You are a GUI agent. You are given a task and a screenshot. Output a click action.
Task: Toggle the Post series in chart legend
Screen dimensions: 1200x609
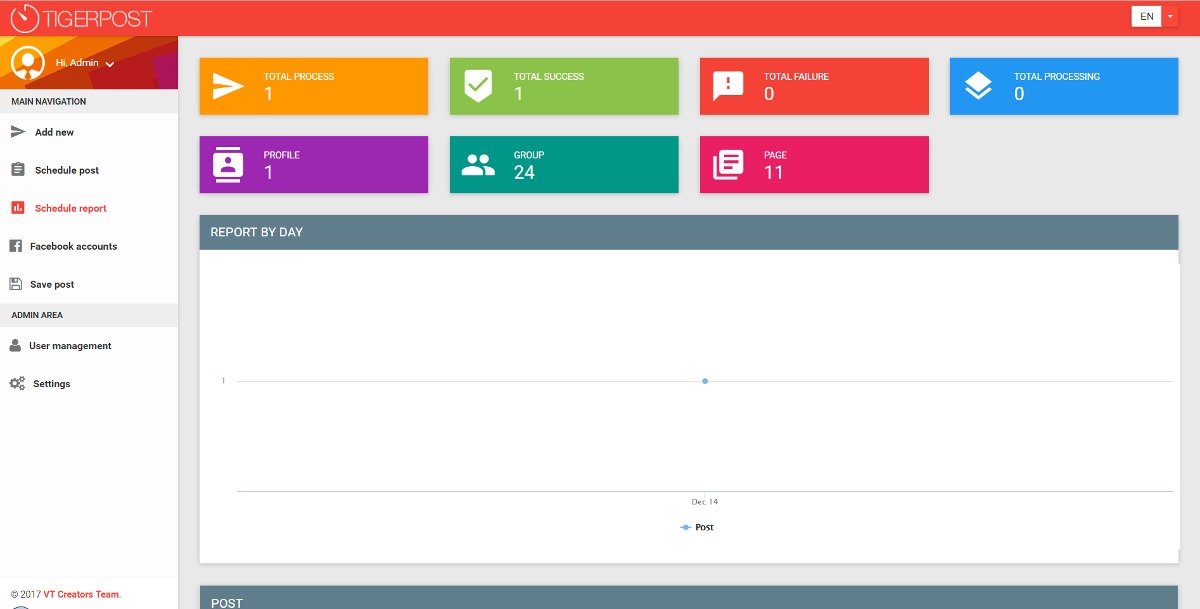click(x=697, y=527)
